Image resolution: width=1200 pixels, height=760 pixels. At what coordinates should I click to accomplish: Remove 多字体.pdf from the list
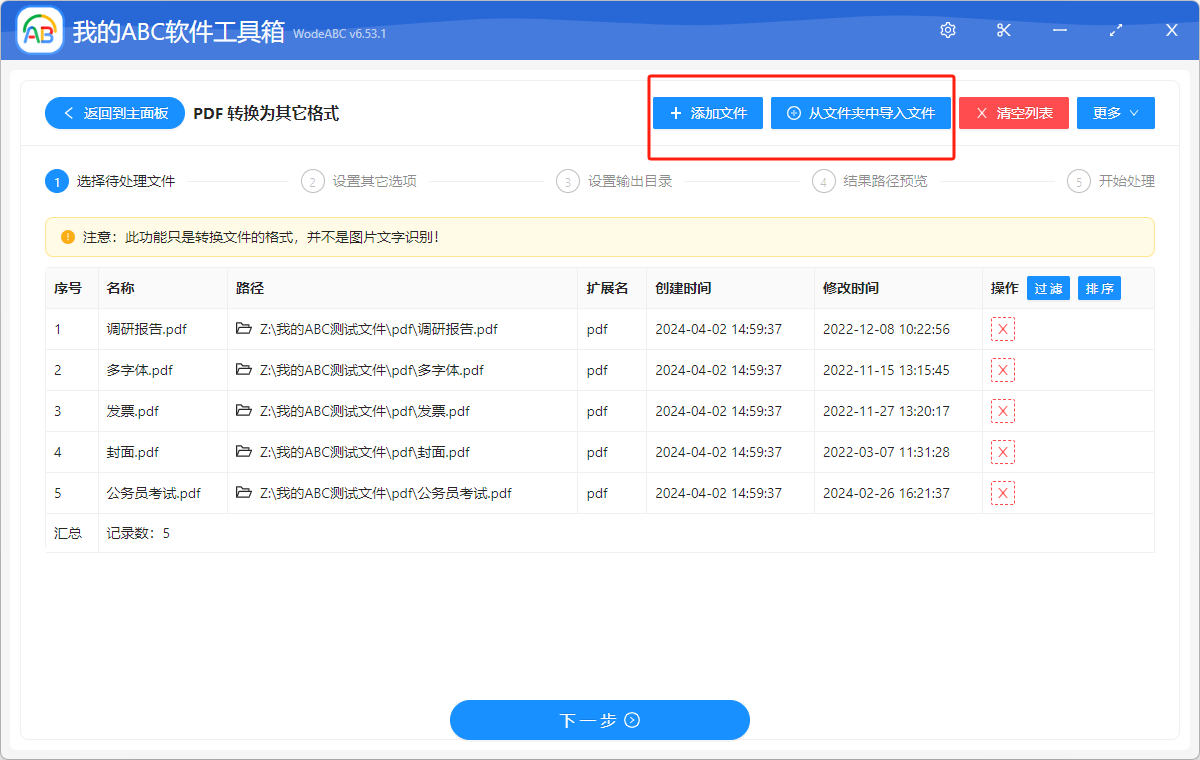1002,369
